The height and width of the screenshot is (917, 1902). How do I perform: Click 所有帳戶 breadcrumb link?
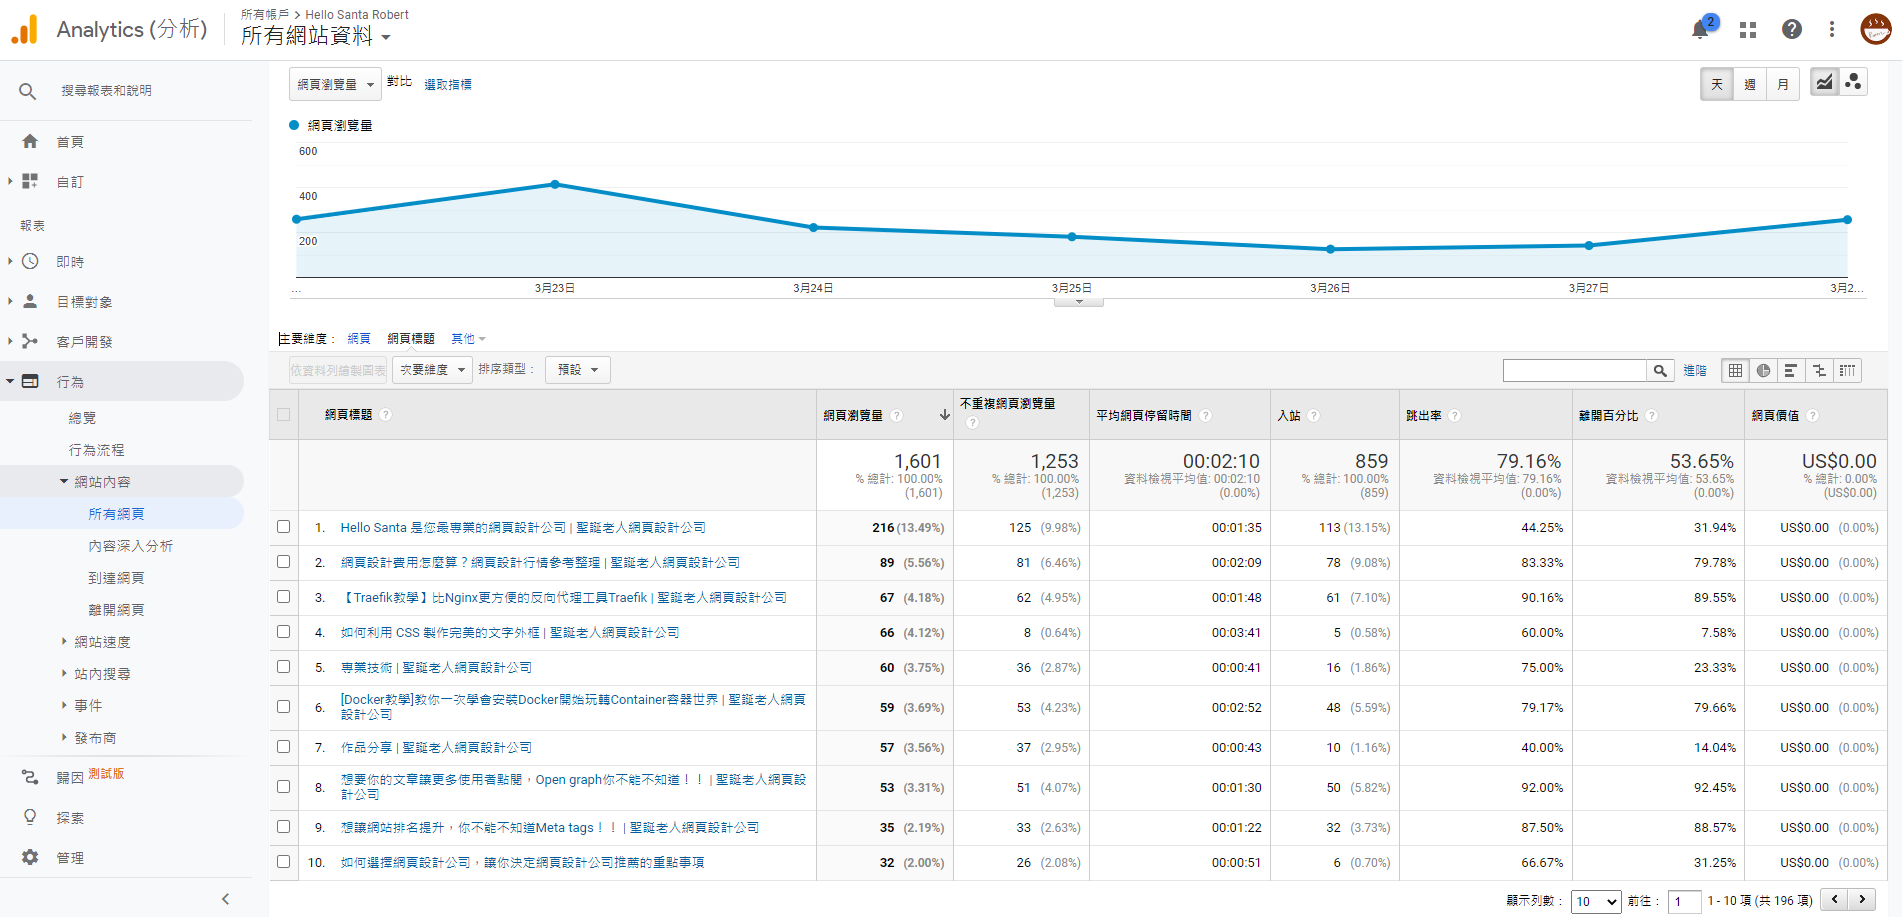(x=265, y=15)
